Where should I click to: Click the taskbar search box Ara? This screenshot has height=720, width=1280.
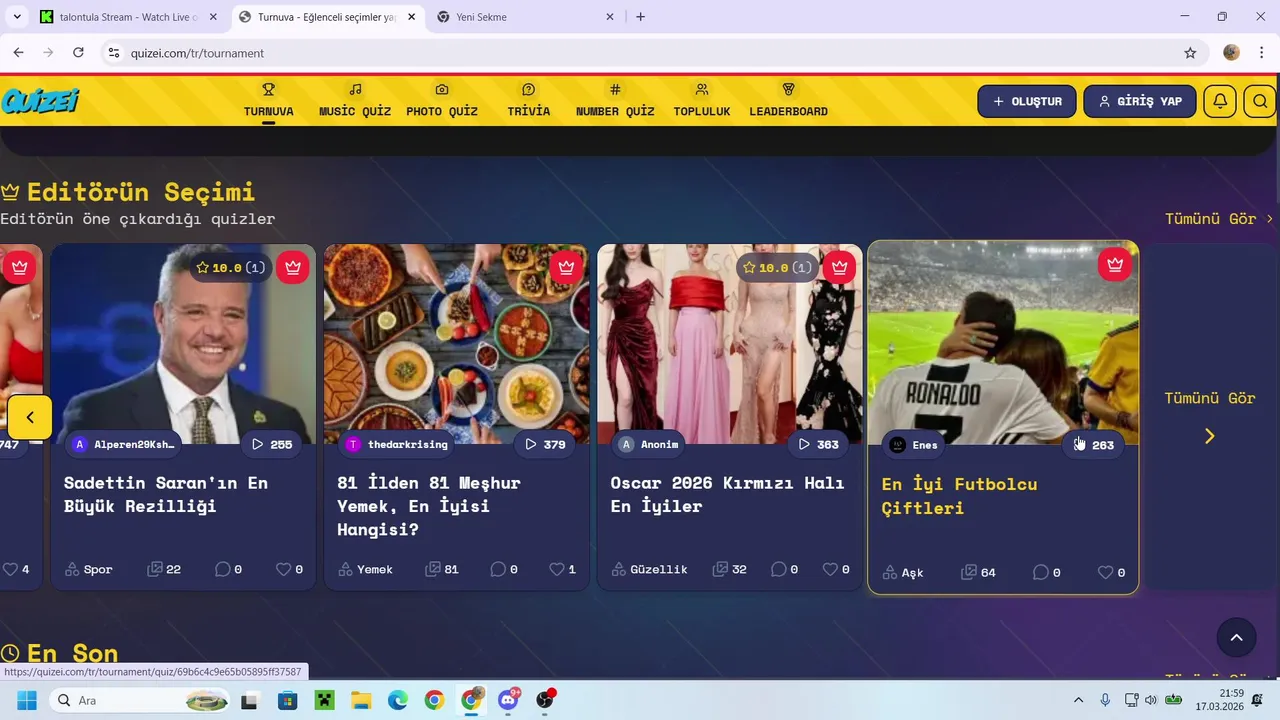click(x=140, y=700)
